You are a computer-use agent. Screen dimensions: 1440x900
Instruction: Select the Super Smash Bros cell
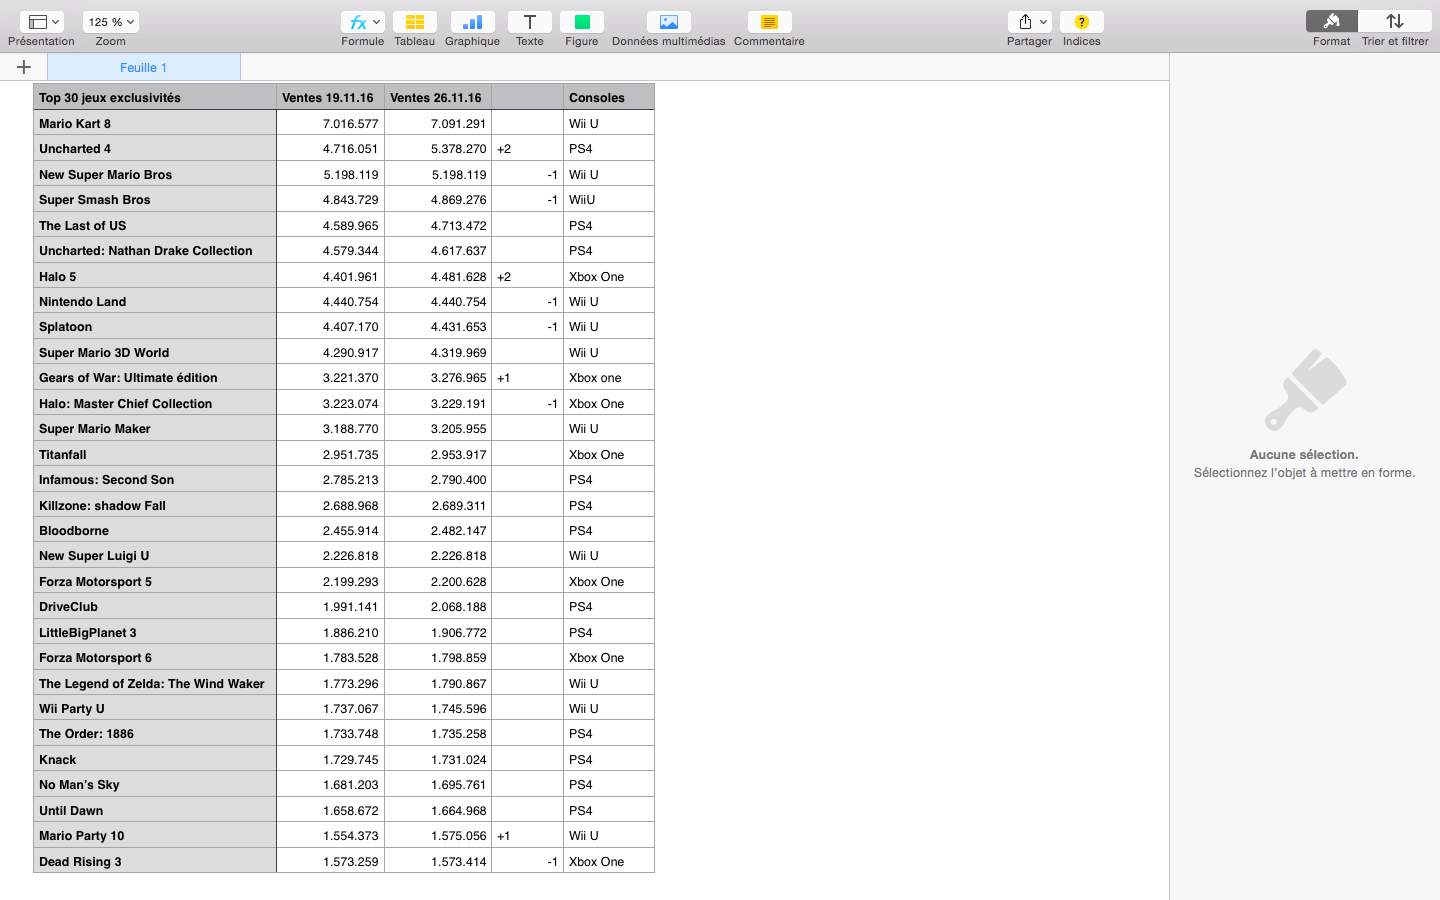coord(155,199)
